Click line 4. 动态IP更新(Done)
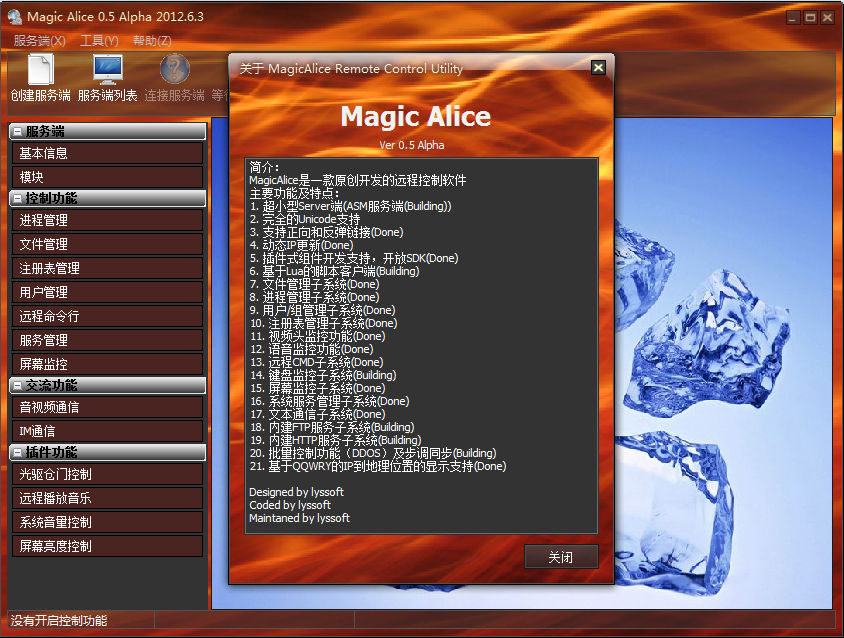The height and width of the screenshot is (638, 844). point(301,245)
